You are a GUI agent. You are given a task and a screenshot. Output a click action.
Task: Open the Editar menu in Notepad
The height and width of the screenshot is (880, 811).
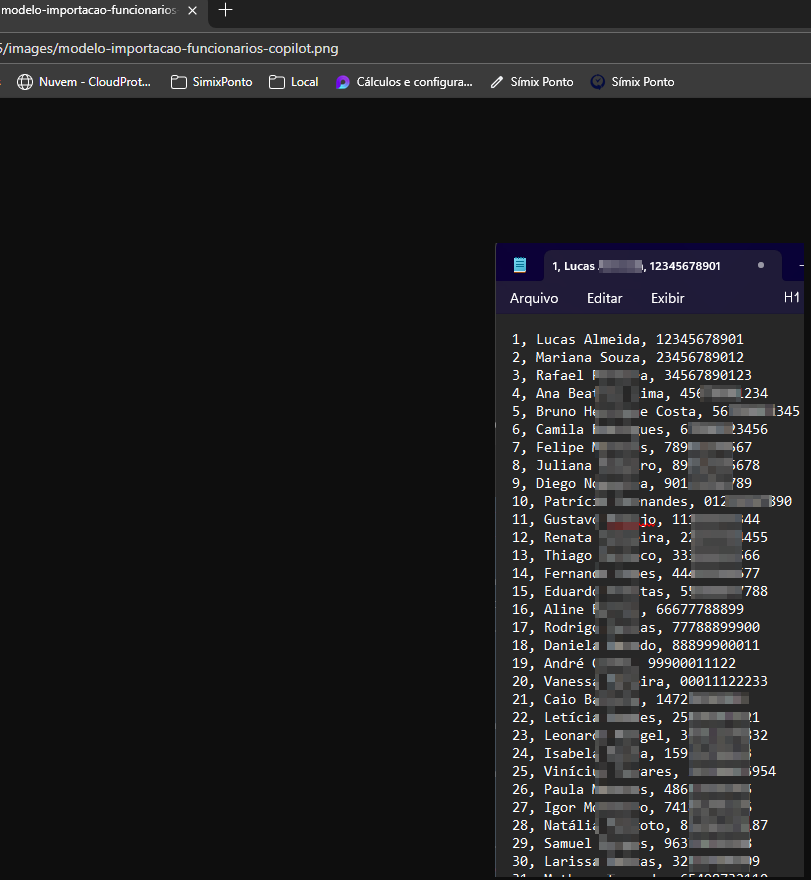604,298
